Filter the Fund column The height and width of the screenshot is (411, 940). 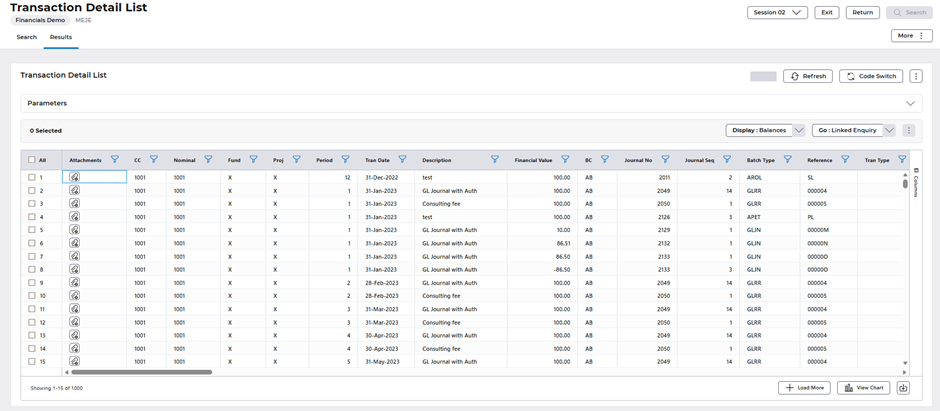pyautogui.click(x=253, y=159)
